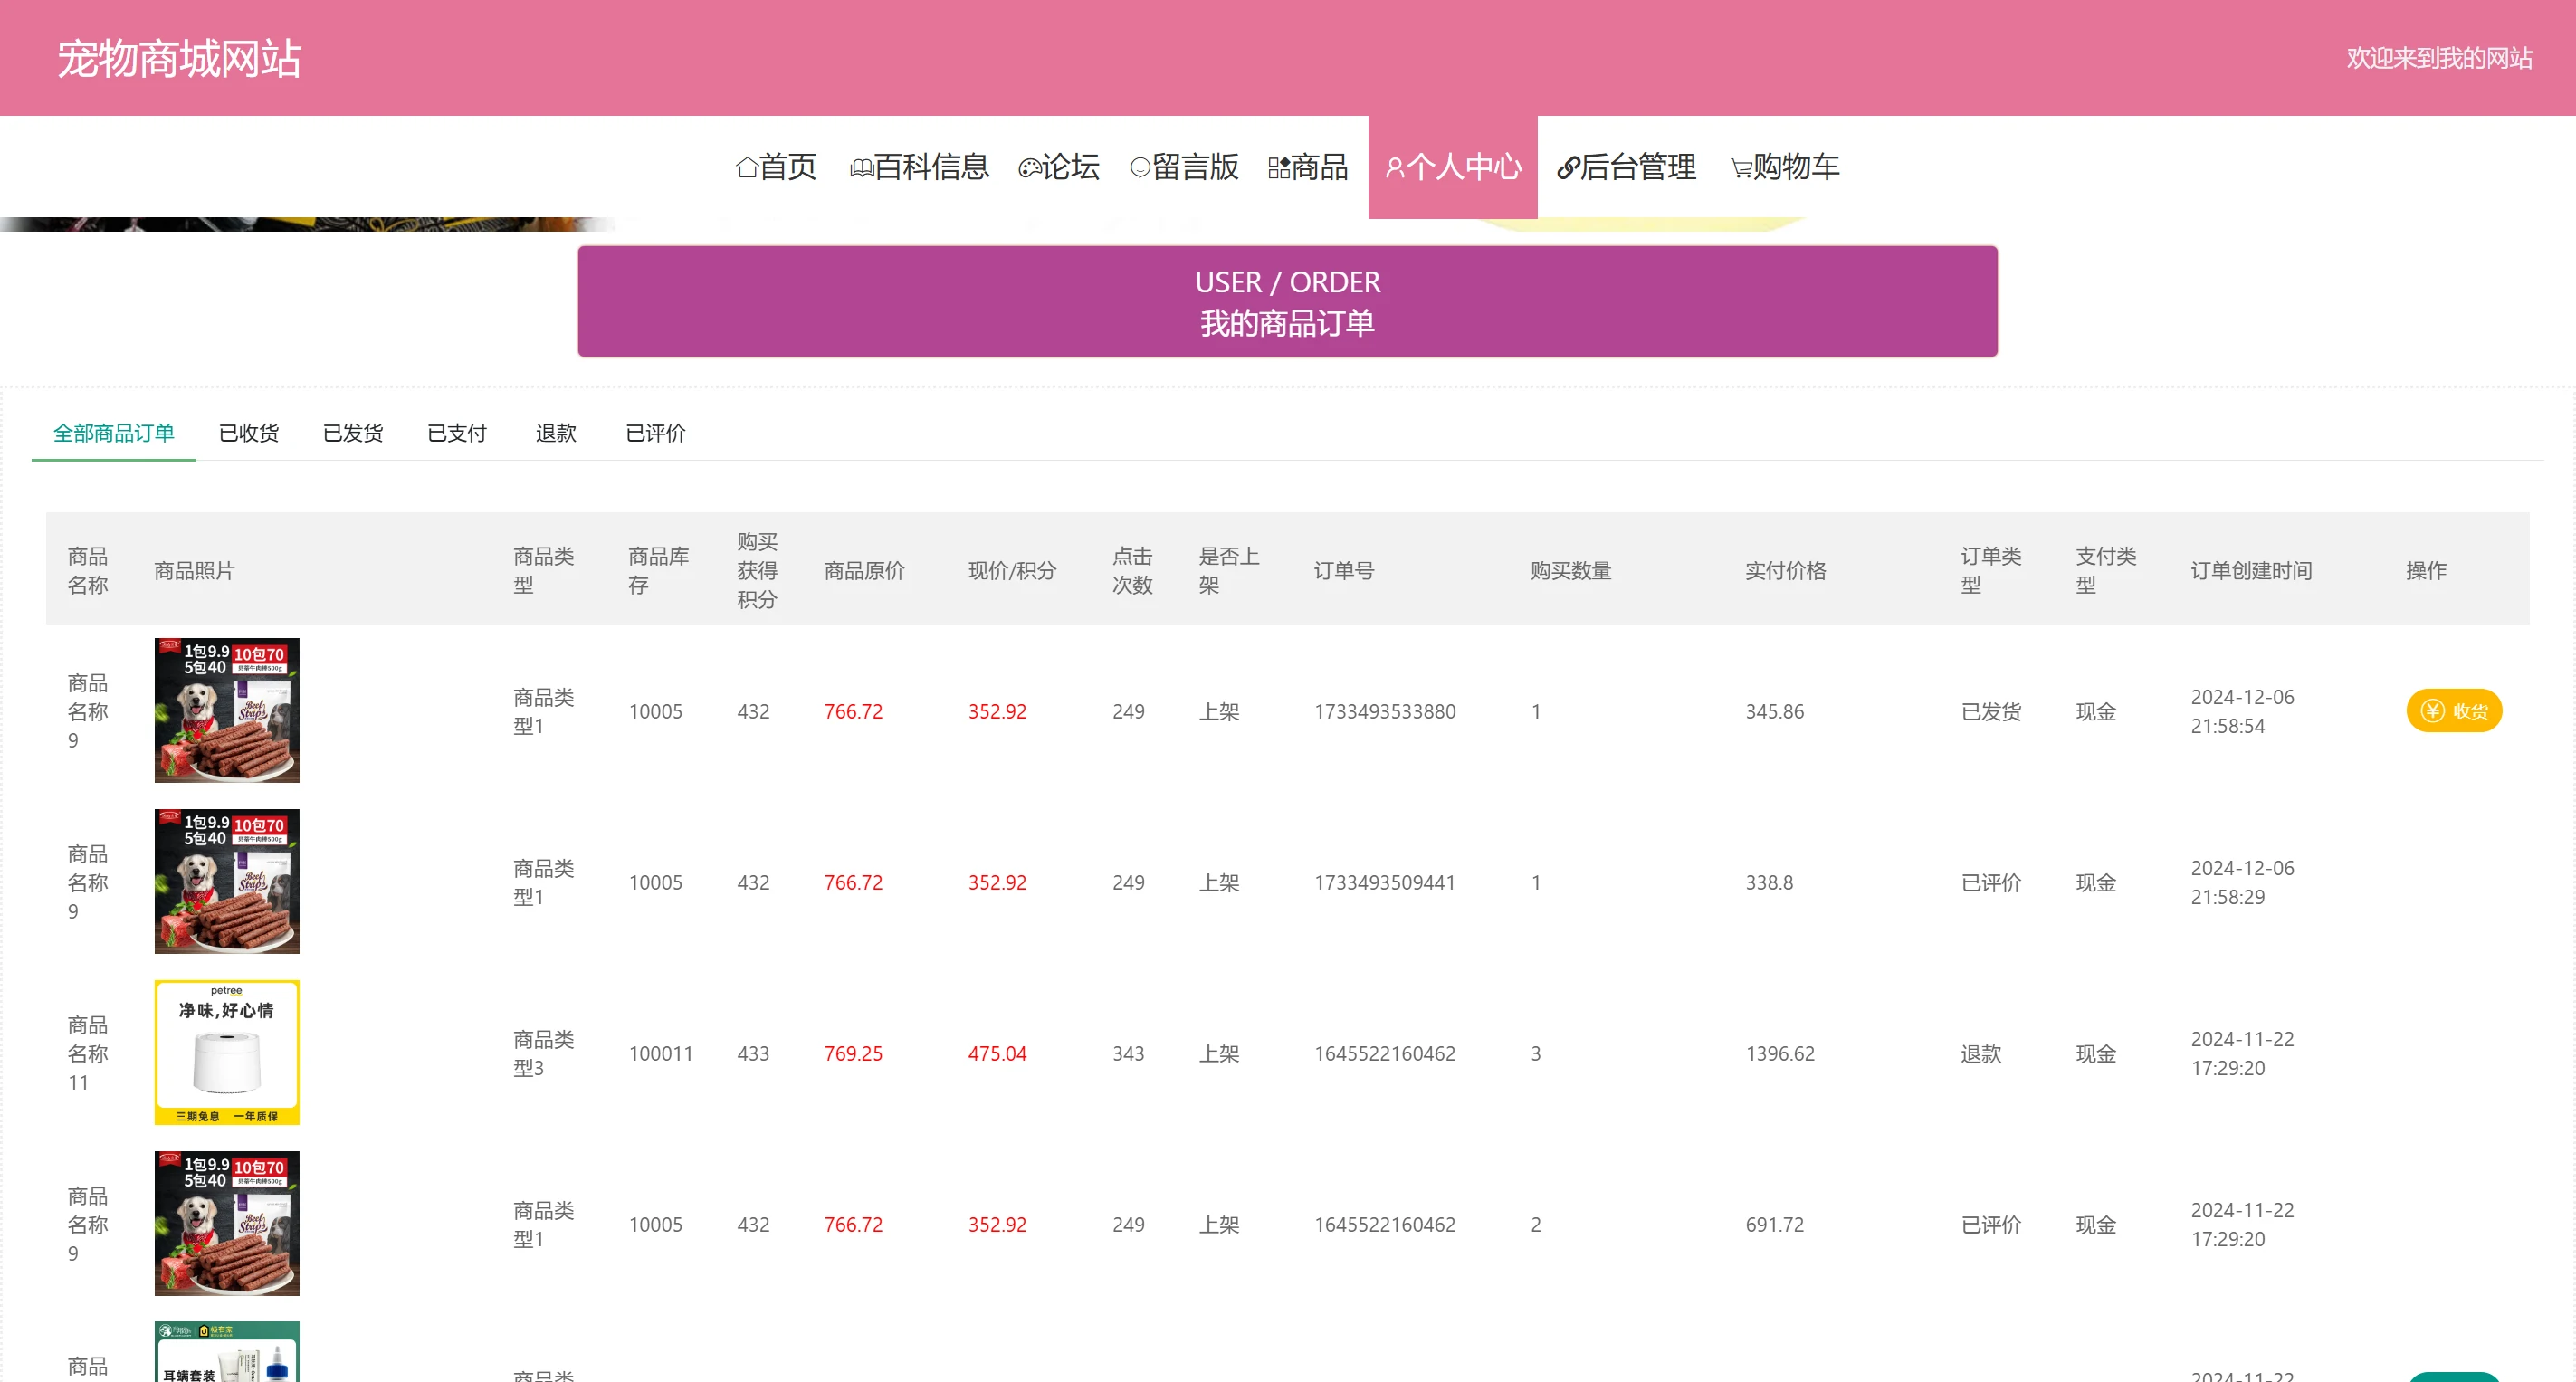Image resolution: width=2576 pixels, height=1382 pixels.
Task: Click the first order's product thumbnail
Action: (227, 710)
